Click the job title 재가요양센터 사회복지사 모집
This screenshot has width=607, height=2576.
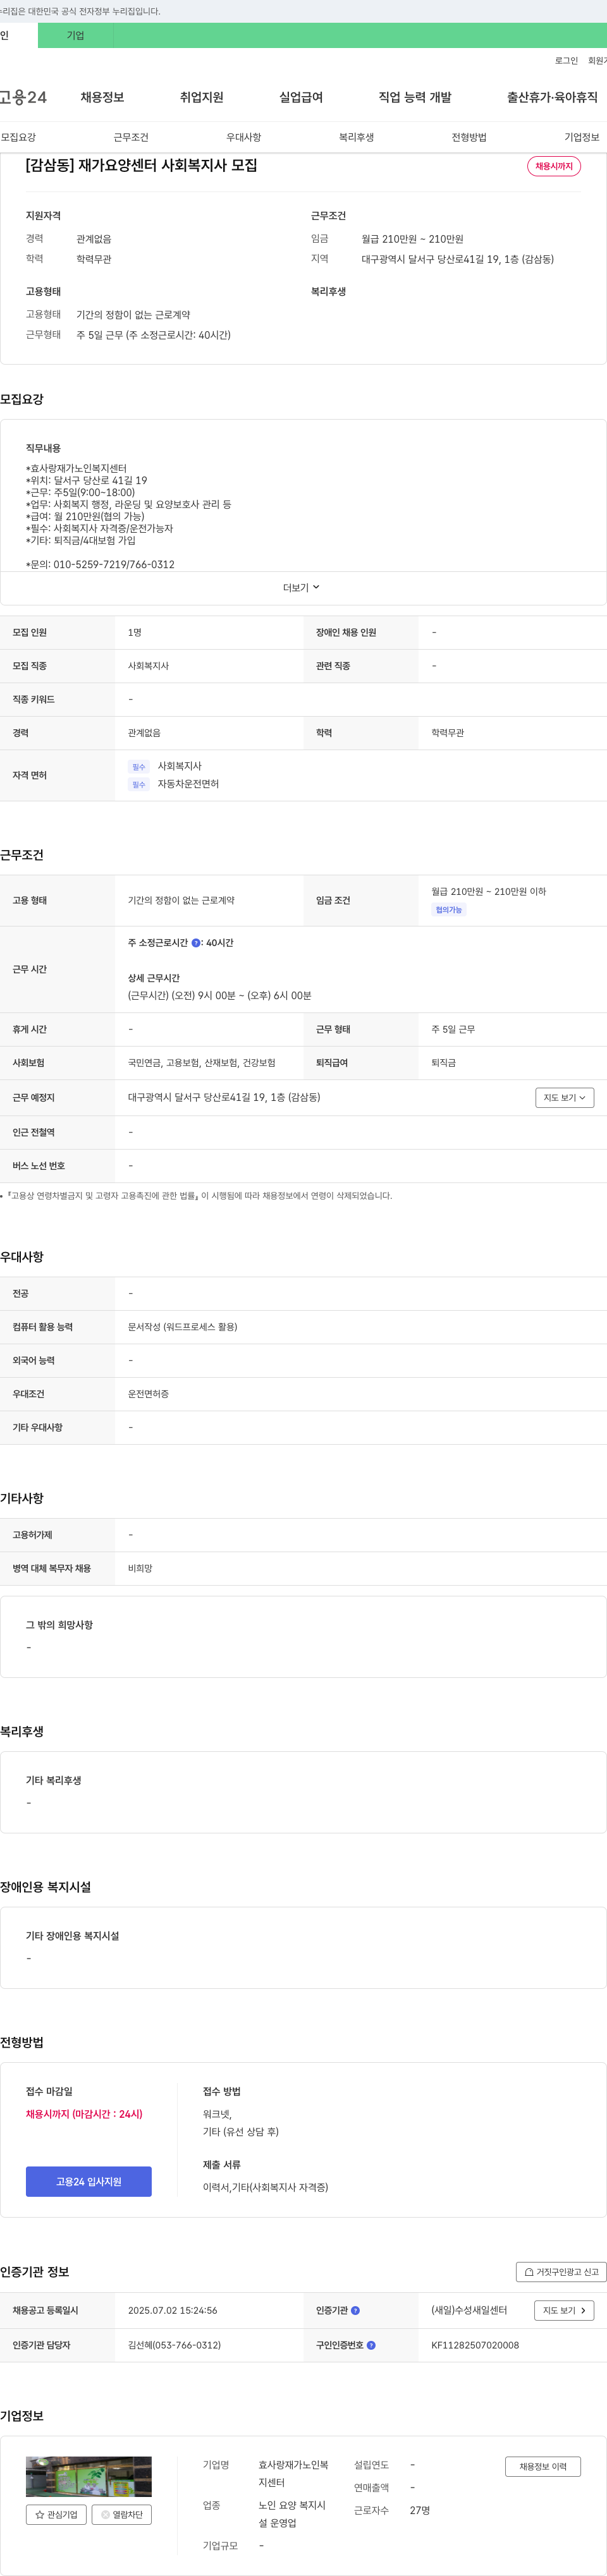[141, 165]
